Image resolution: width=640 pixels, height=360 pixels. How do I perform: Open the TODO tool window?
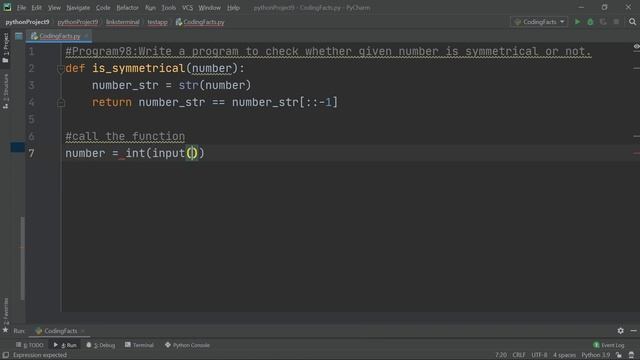pos(29,345)
